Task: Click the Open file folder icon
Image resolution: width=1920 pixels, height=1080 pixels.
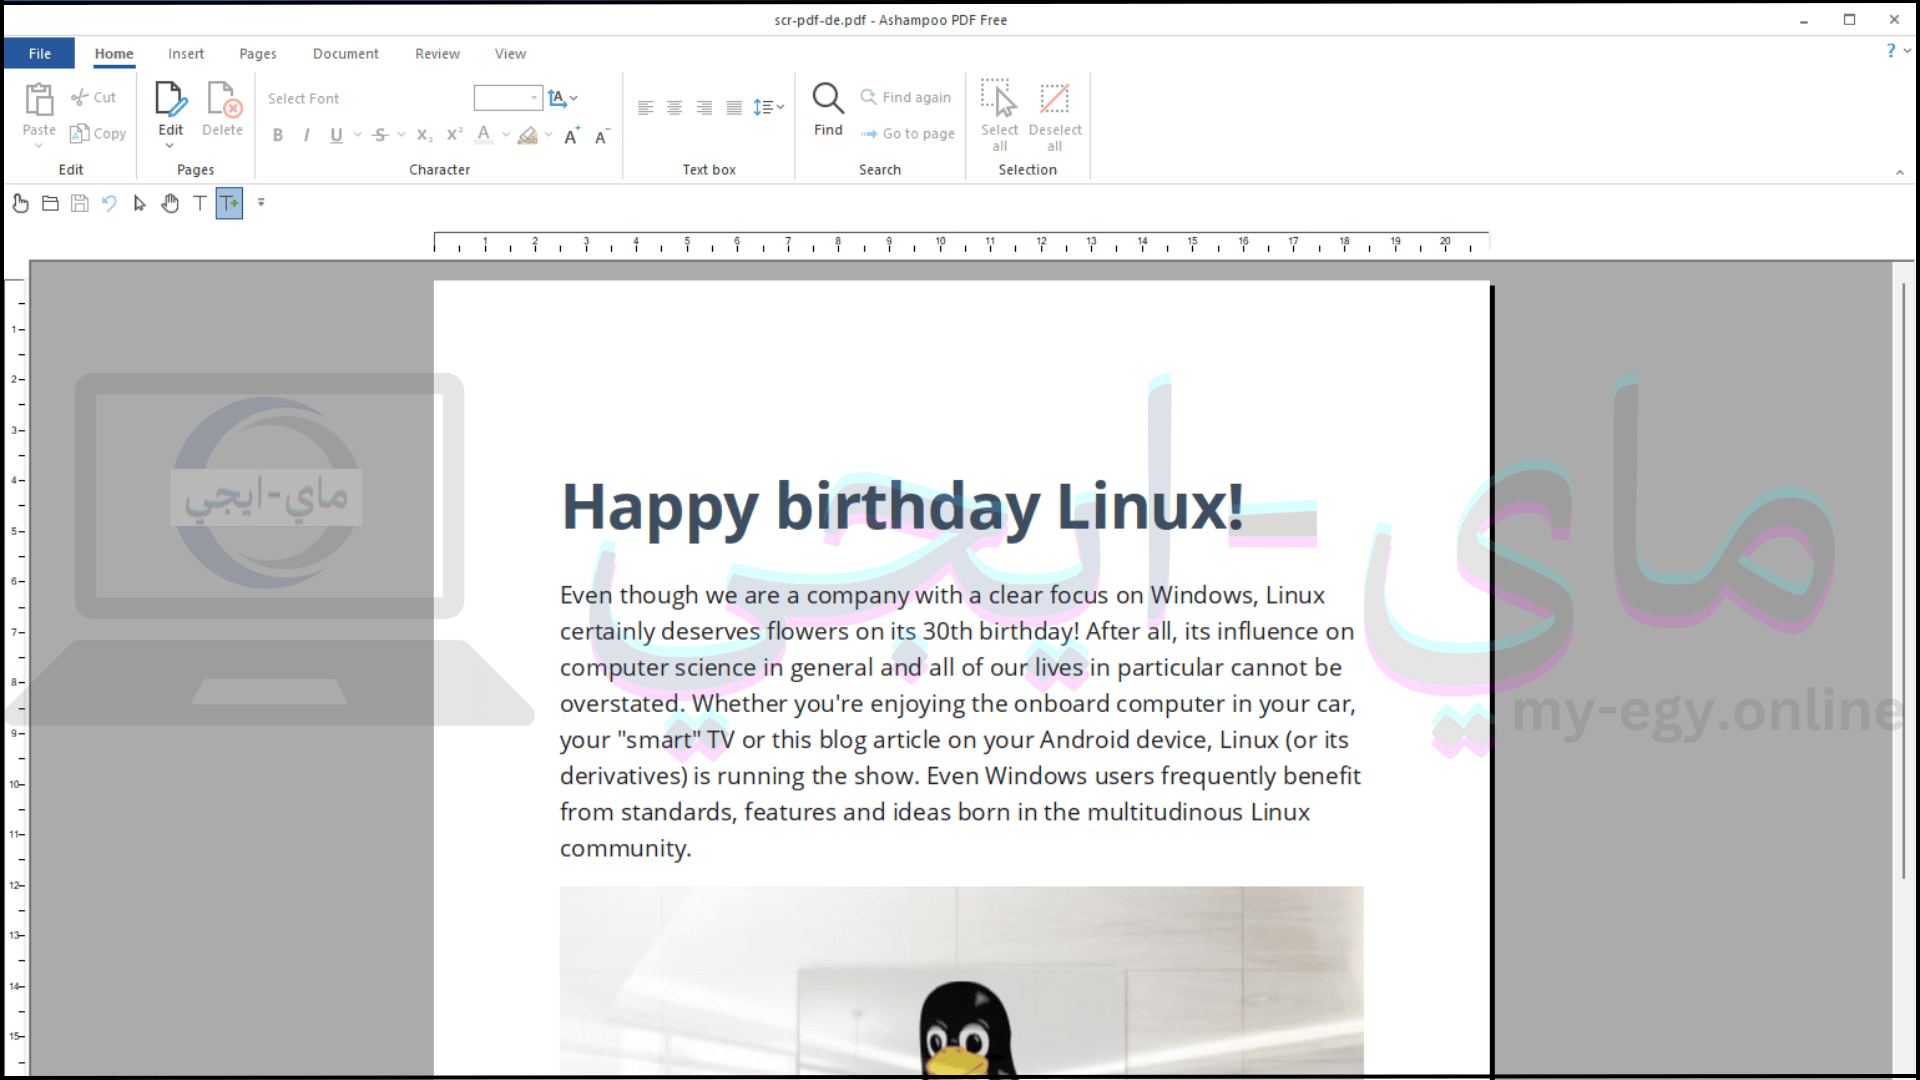Action: tap(50, 203)
